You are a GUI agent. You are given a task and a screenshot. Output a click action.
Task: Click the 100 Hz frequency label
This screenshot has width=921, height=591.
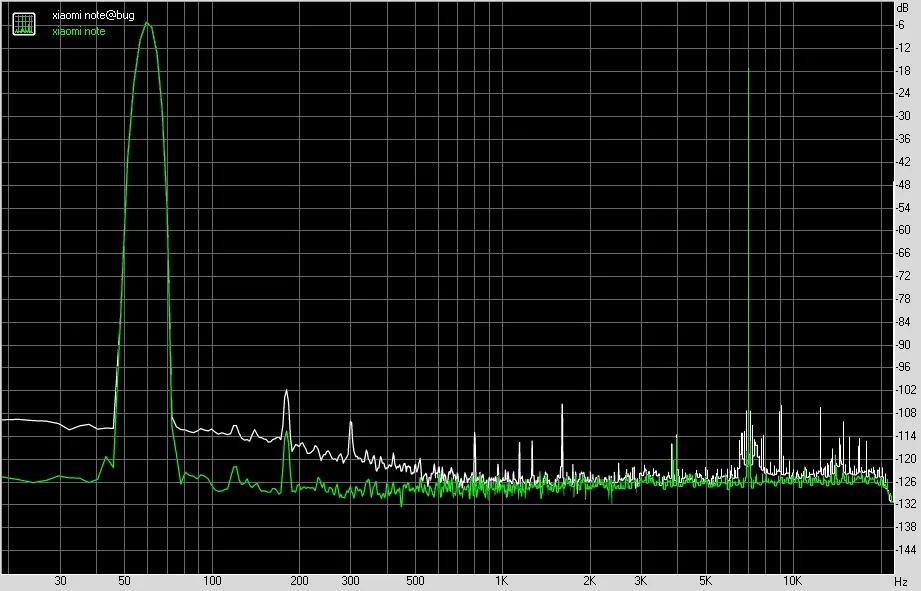point(212,581)
